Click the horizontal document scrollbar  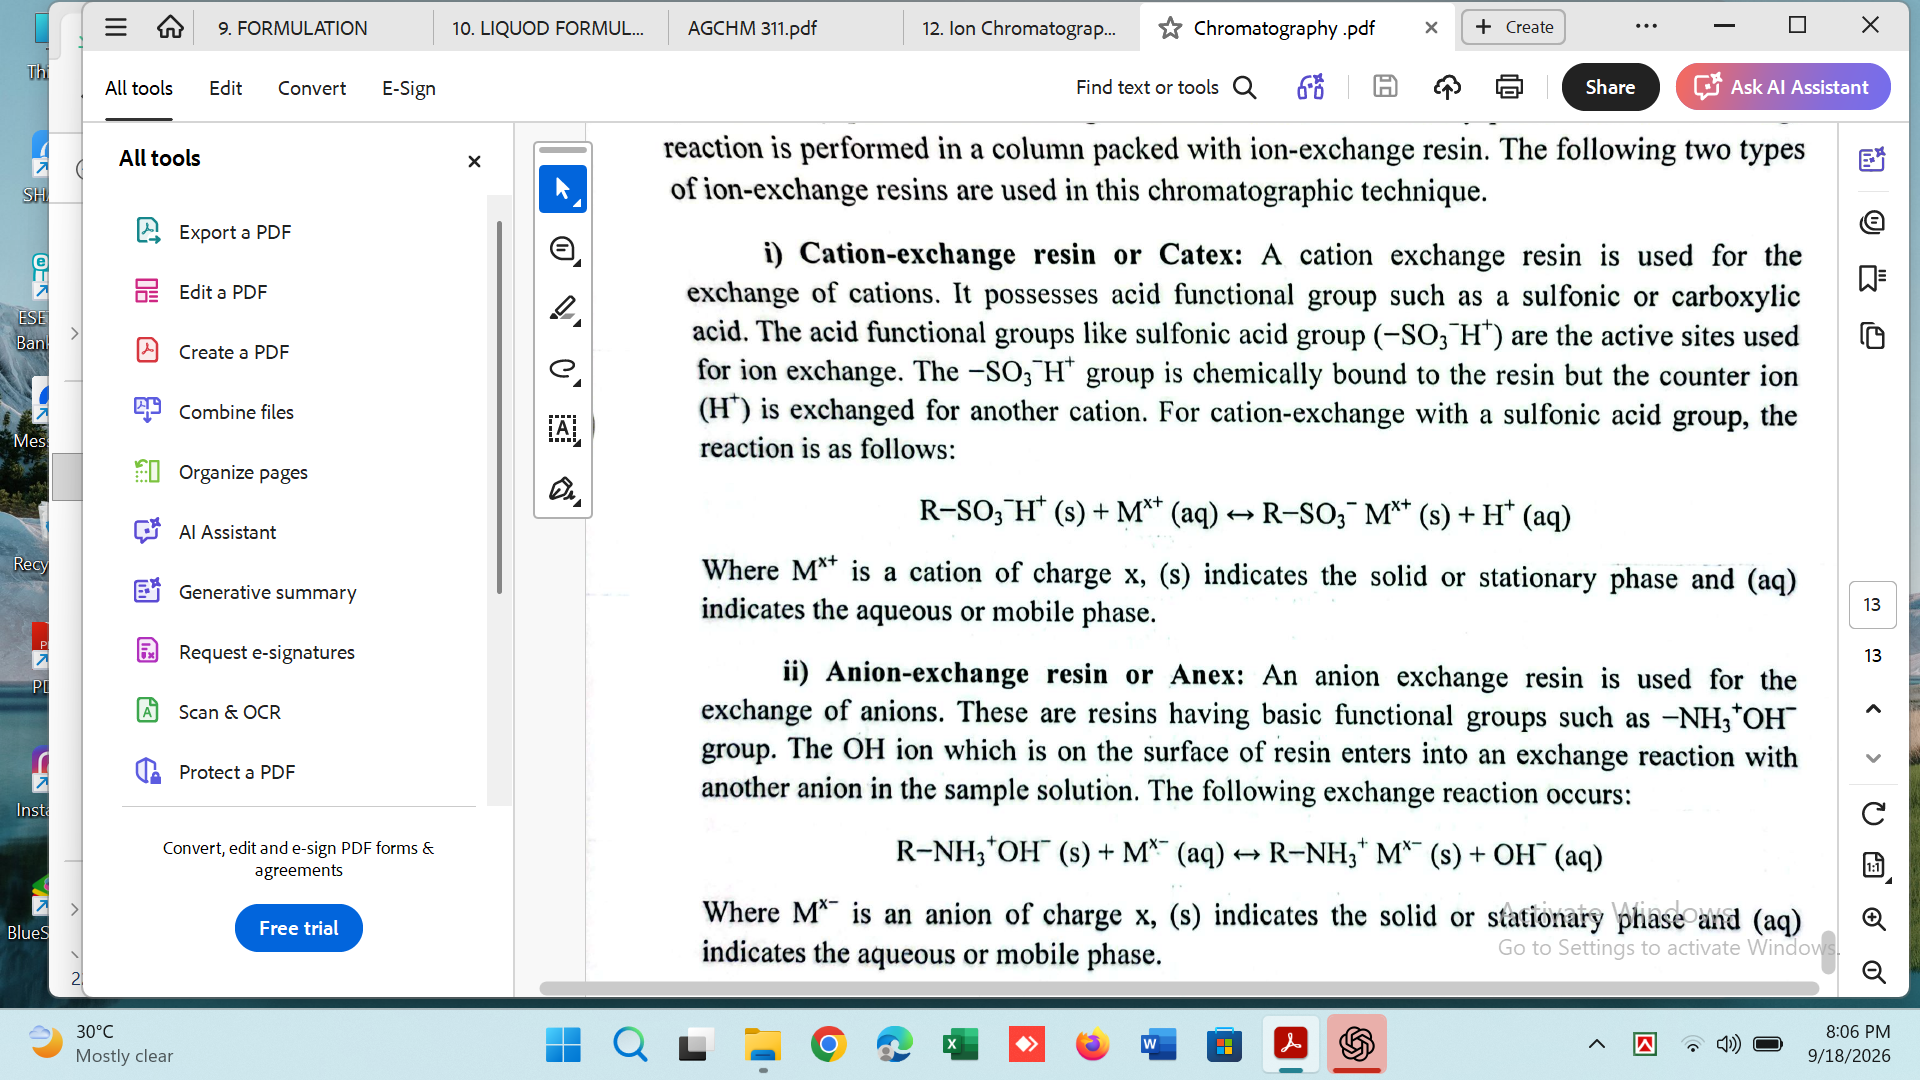[1179, 988]
